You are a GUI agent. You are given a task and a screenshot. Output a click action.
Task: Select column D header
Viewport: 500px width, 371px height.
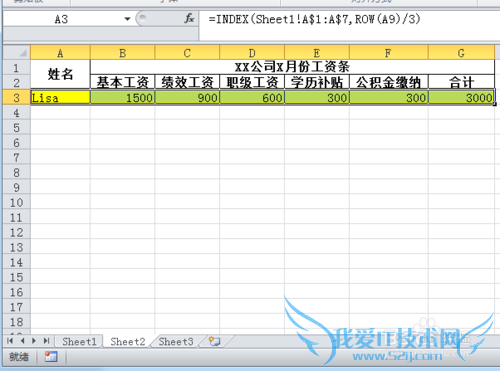pyautogui.click(x=252, y=53)
